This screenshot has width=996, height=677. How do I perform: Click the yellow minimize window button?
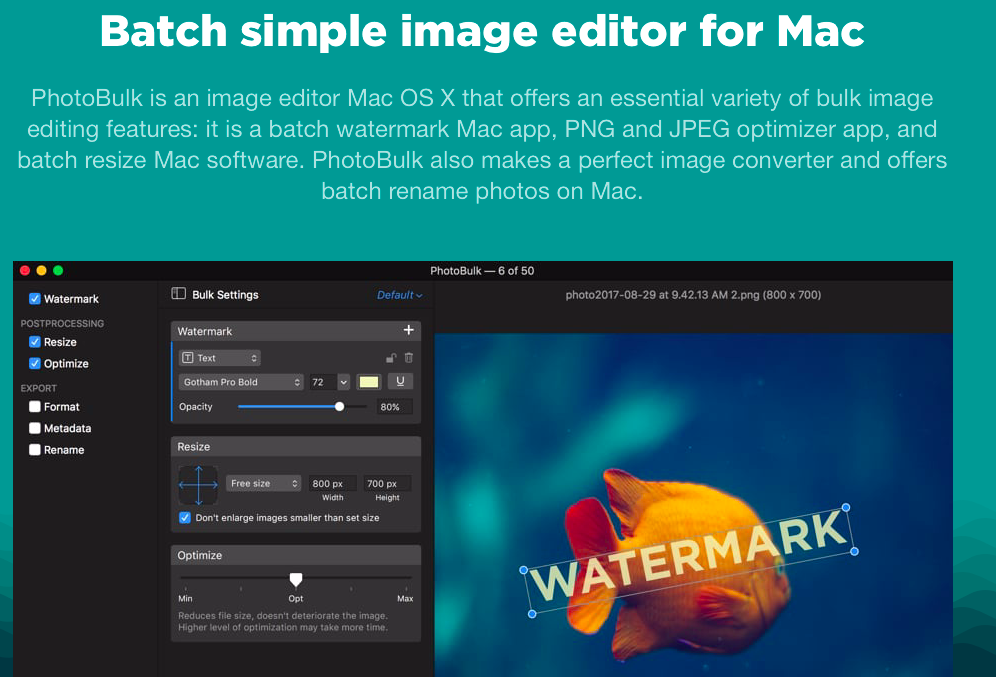click(x=41, y=271)
